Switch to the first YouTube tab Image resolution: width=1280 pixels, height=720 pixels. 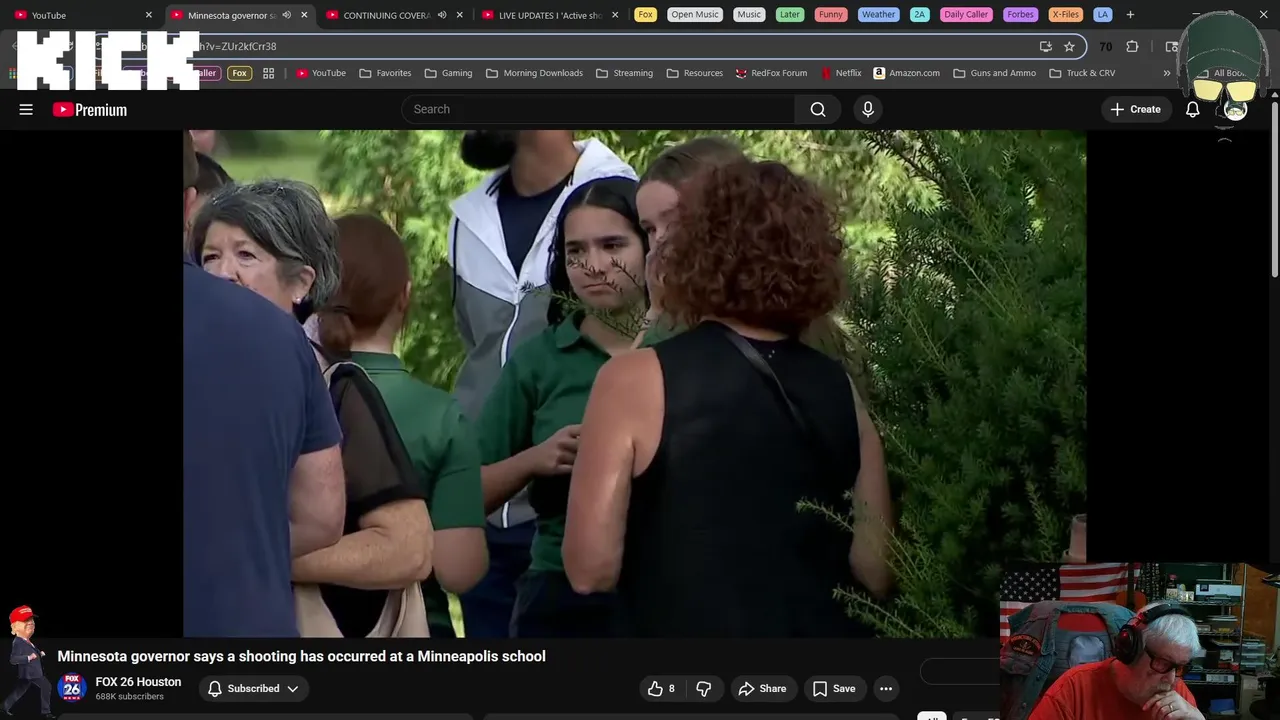[80, 15]
